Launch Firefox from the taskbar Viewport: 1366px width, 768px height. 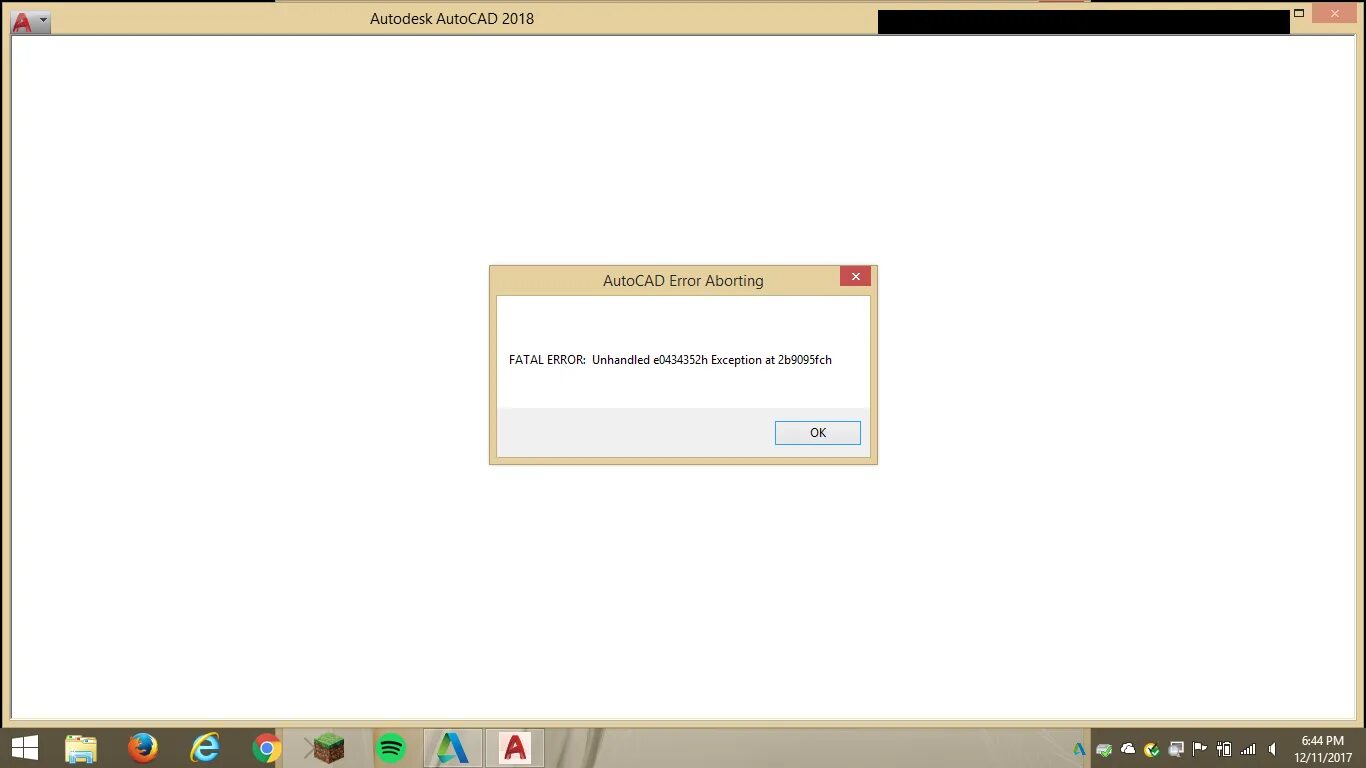point(143,748)
